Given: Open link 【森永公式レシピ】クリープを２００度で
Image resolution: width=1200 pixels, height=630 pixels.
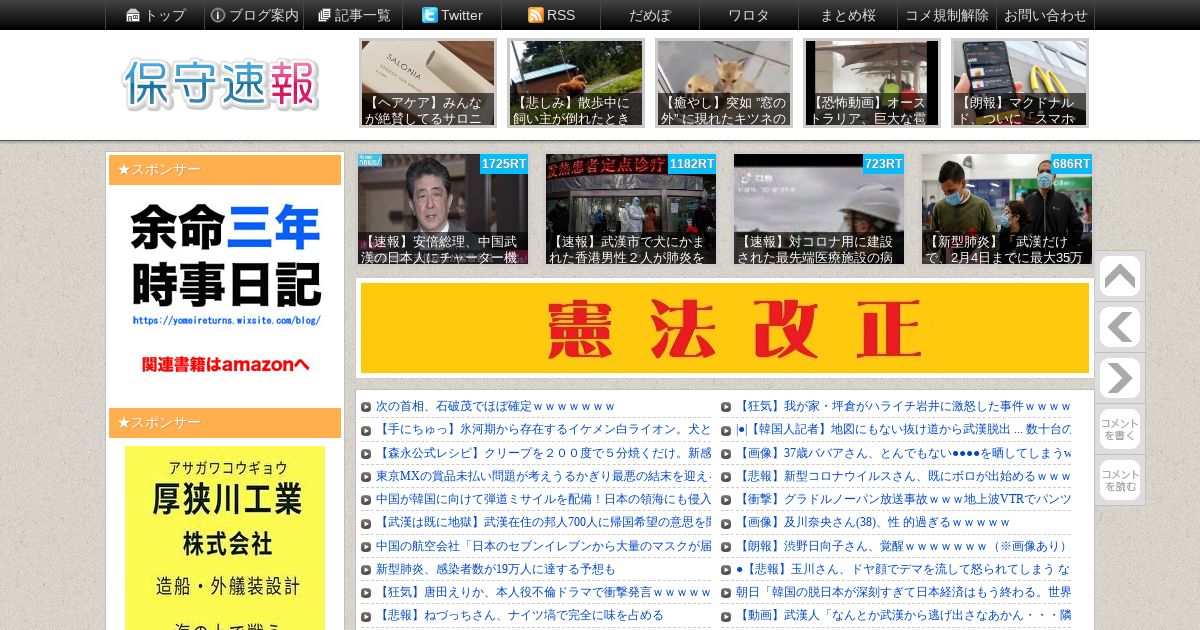Looking at the screenshot, I should pyautogui.click(x=543, y=453).
